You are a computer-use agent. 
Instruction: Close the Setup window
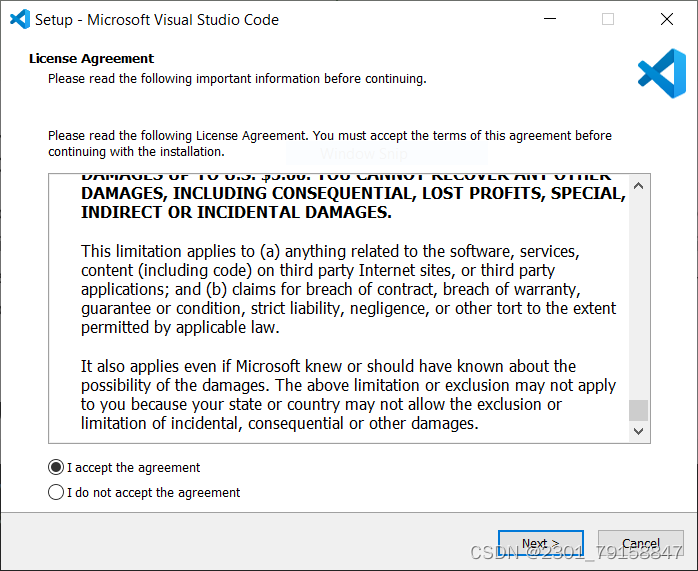click(667, 19)
